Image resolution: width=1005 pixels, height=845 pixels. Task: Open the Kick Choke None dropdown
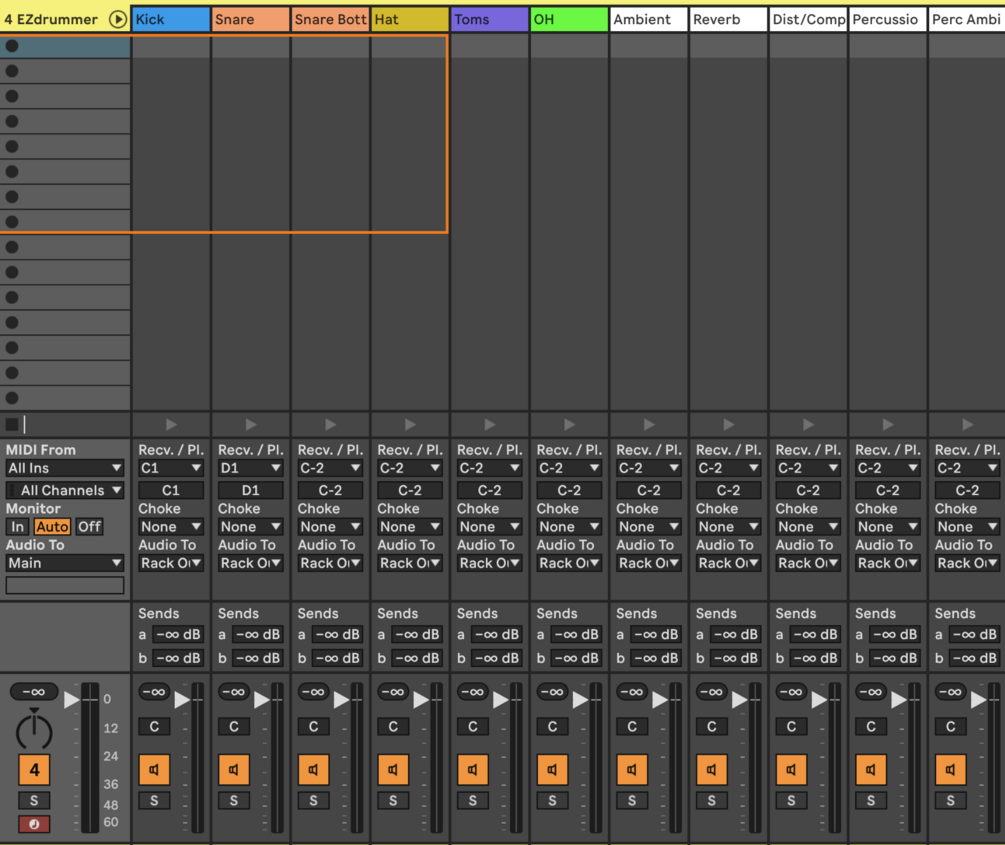pyautogui.click(x=171, y=527)
